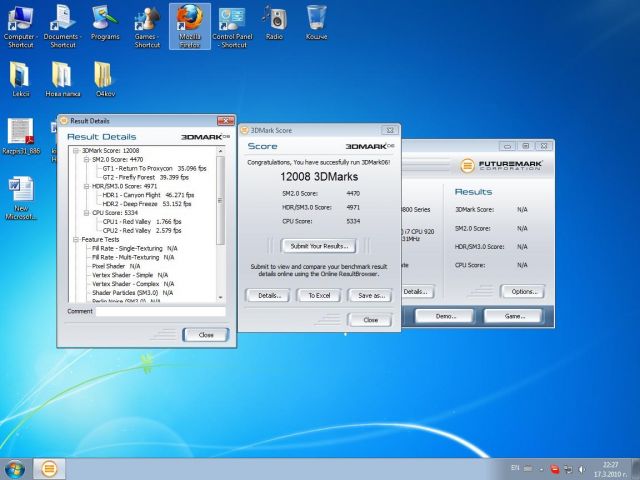Open the Recycle Bin (Кошче) icon
Viewport: 640px width, 480px height.
pyautogui.click(x=316, y=22)
